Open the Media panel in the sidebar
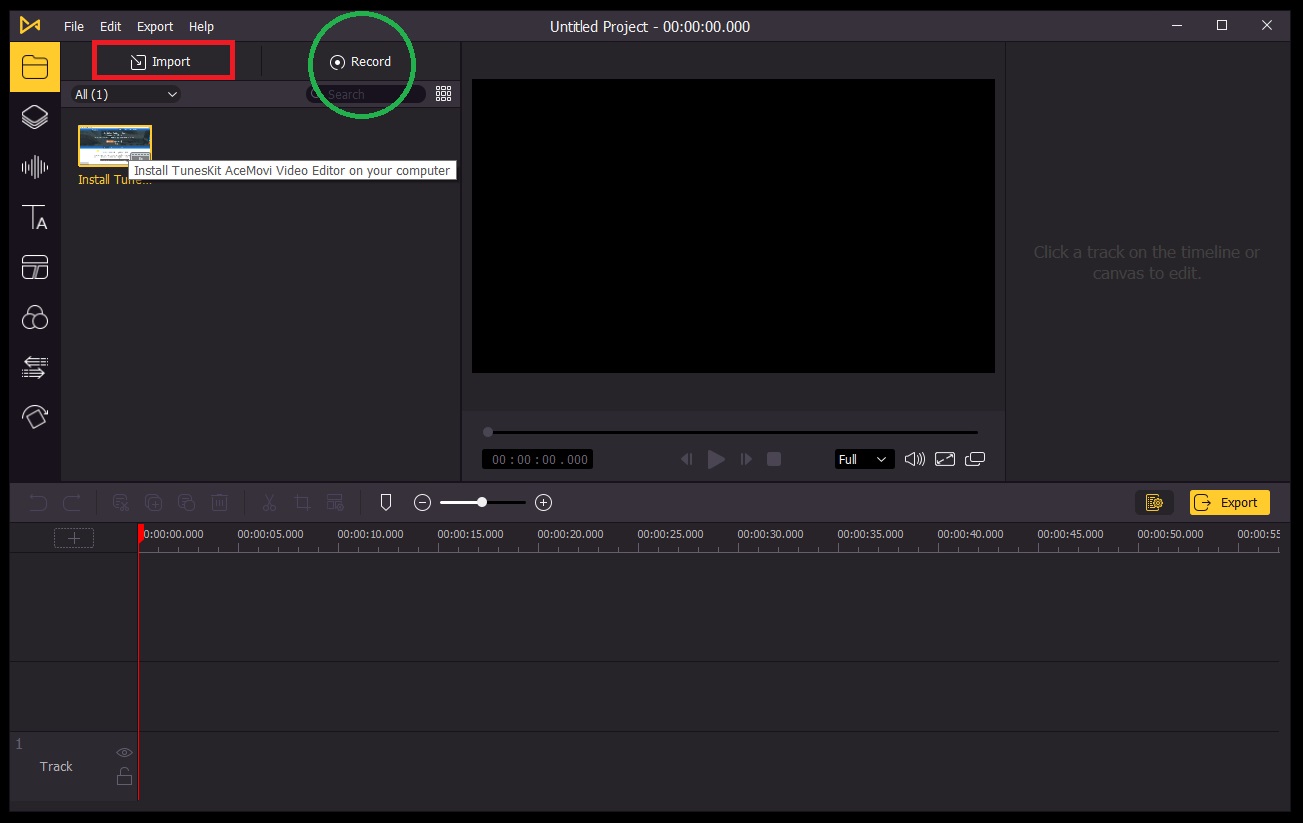This screenshot has width=1303, height=823. pyautogui.click(x=35, y=67)
